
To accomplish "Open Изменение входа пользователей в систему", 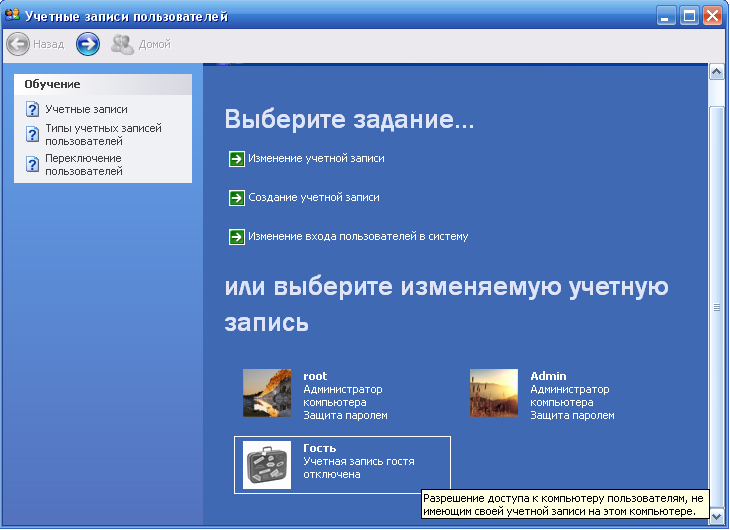I will (x=358, y=236).
